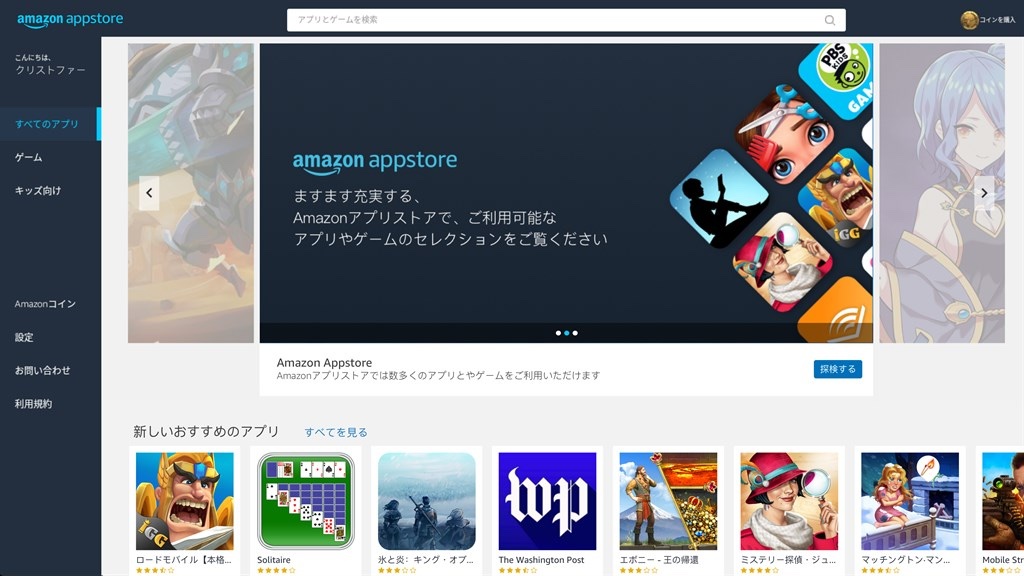
Task: Click the Amazon Appstore logo
Action: (x=70, y=20)
